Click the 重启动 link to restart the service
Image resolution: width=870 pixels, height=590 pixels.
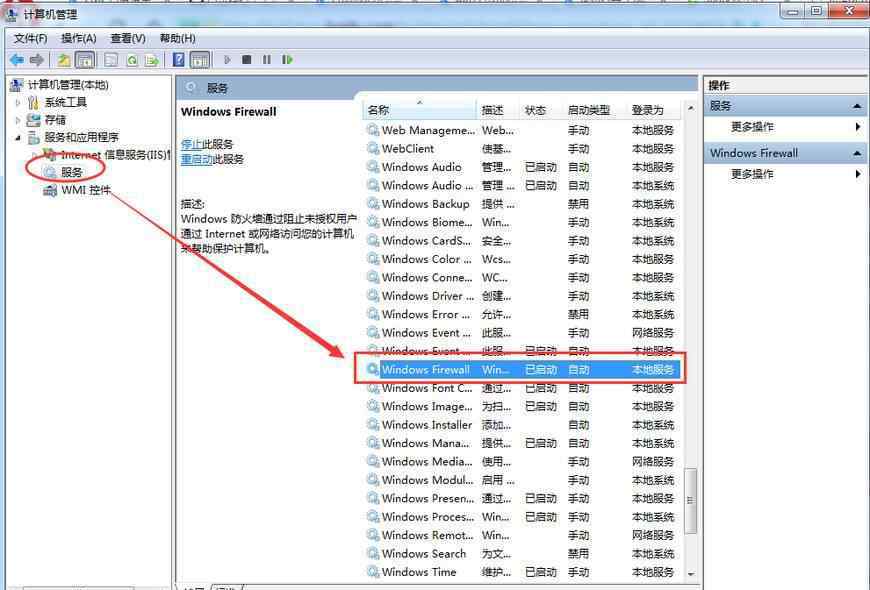point(197,159)
